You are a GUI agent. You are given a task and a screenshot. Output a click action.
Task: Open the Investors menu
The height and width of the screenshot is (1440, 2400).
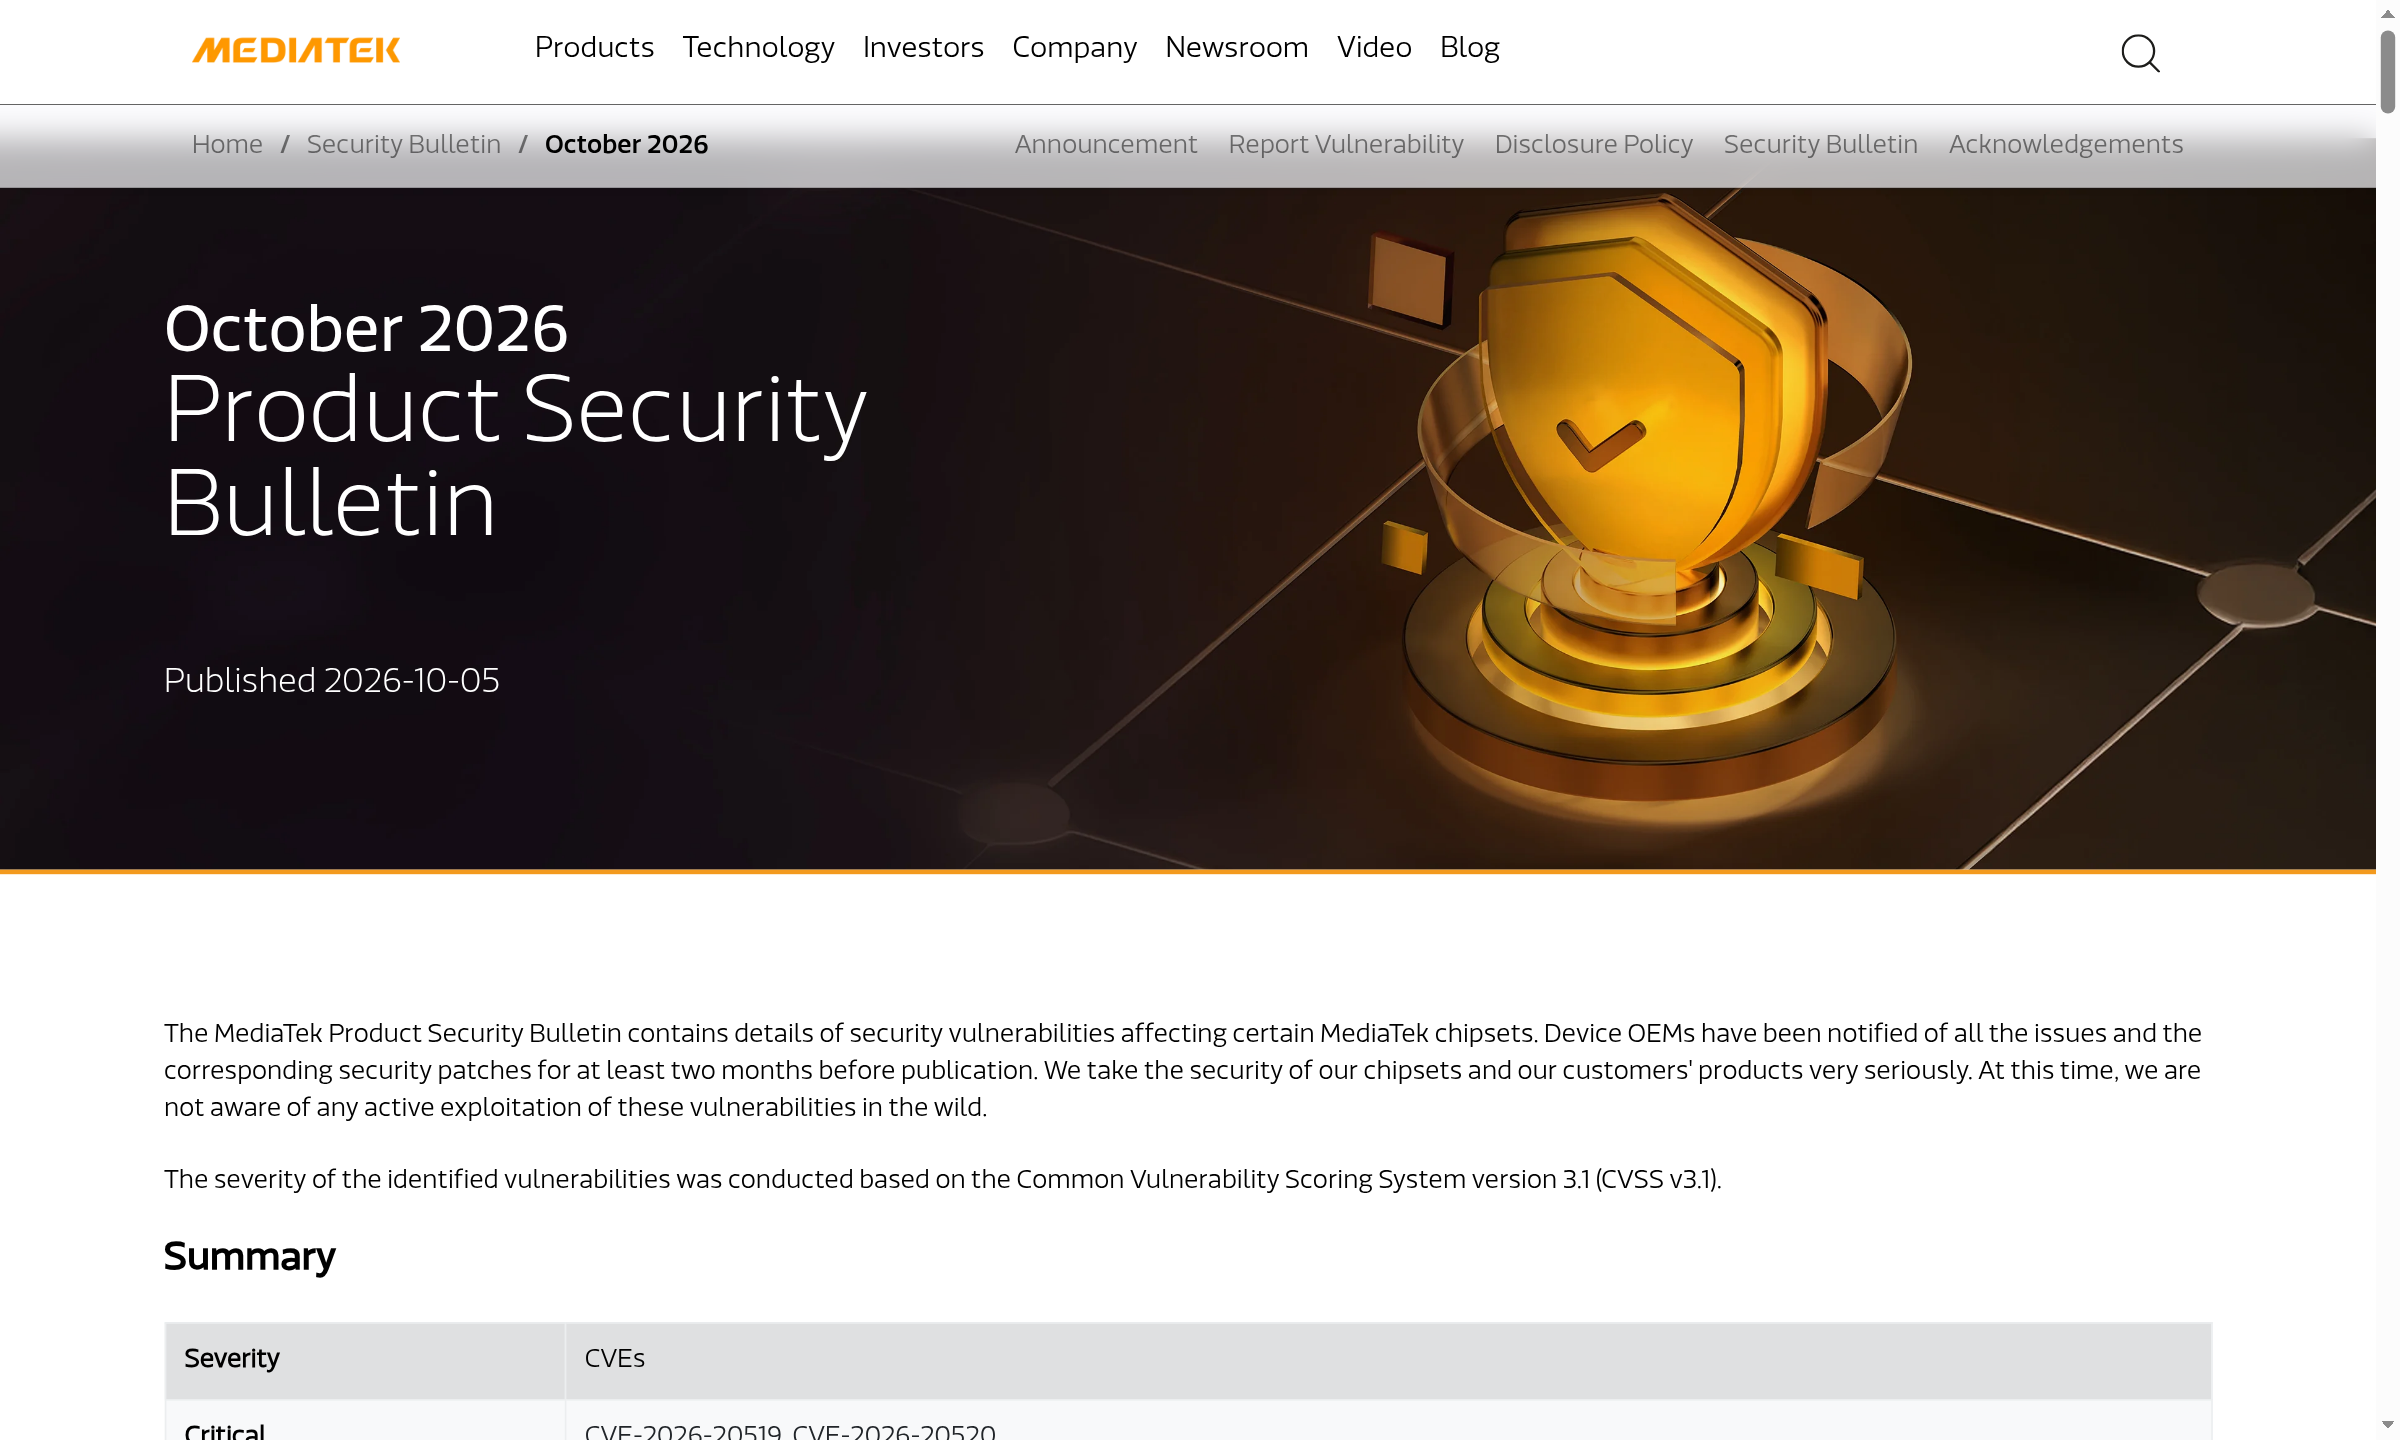point(923,47)
